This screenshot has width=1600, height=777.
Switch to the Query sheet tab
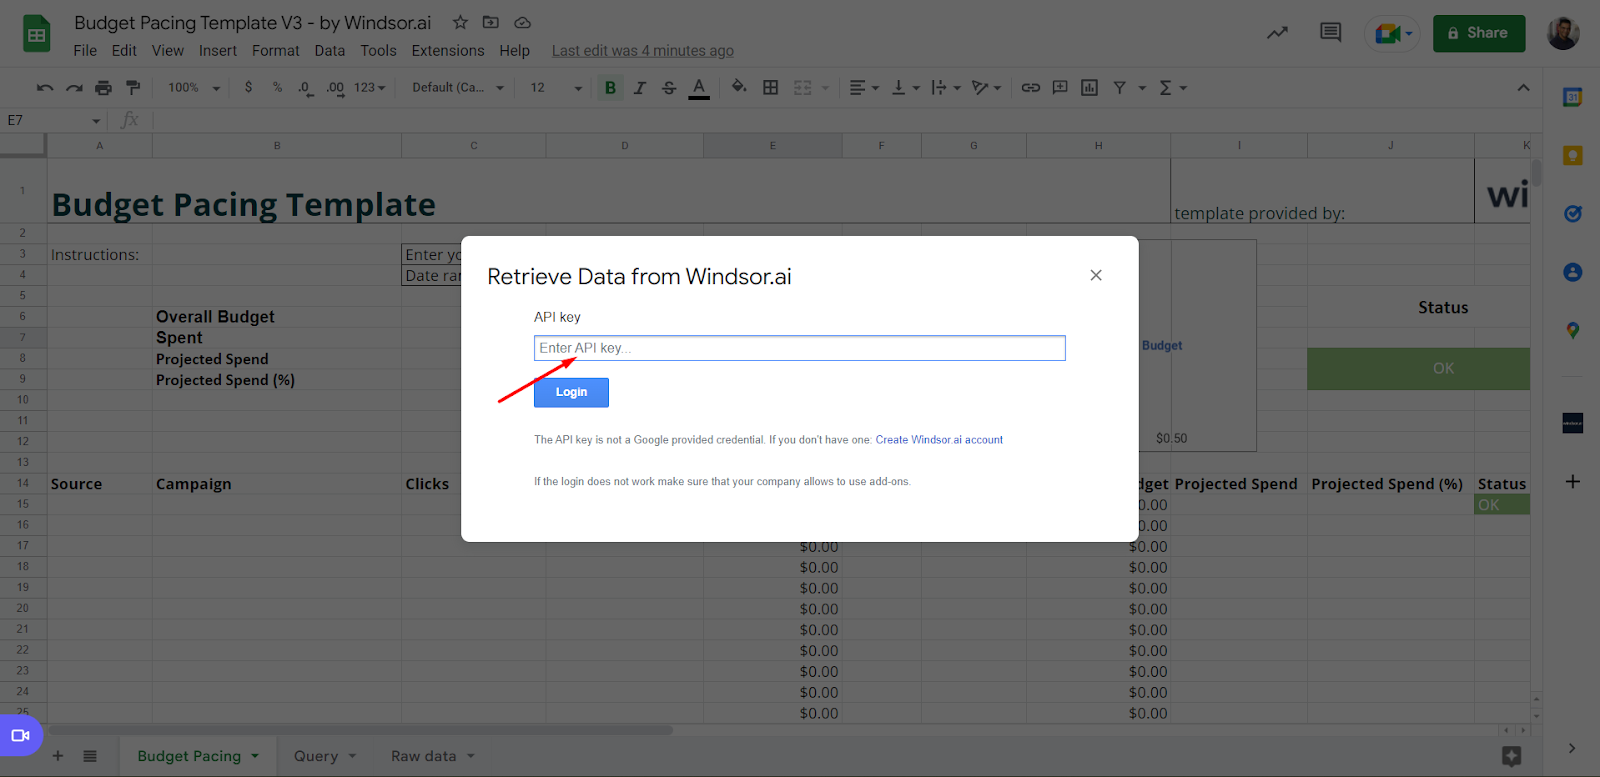pos(326,756)
